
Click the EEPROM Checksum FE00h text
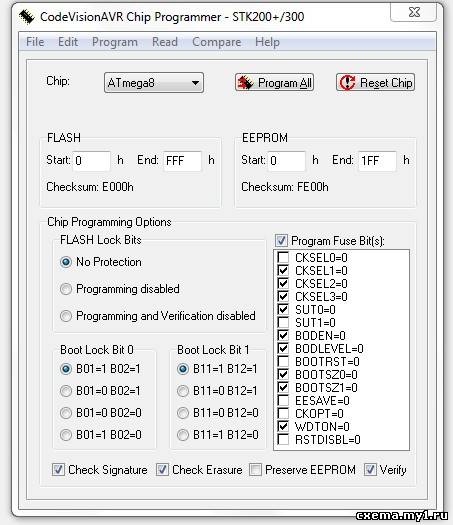tap(285, 186)
